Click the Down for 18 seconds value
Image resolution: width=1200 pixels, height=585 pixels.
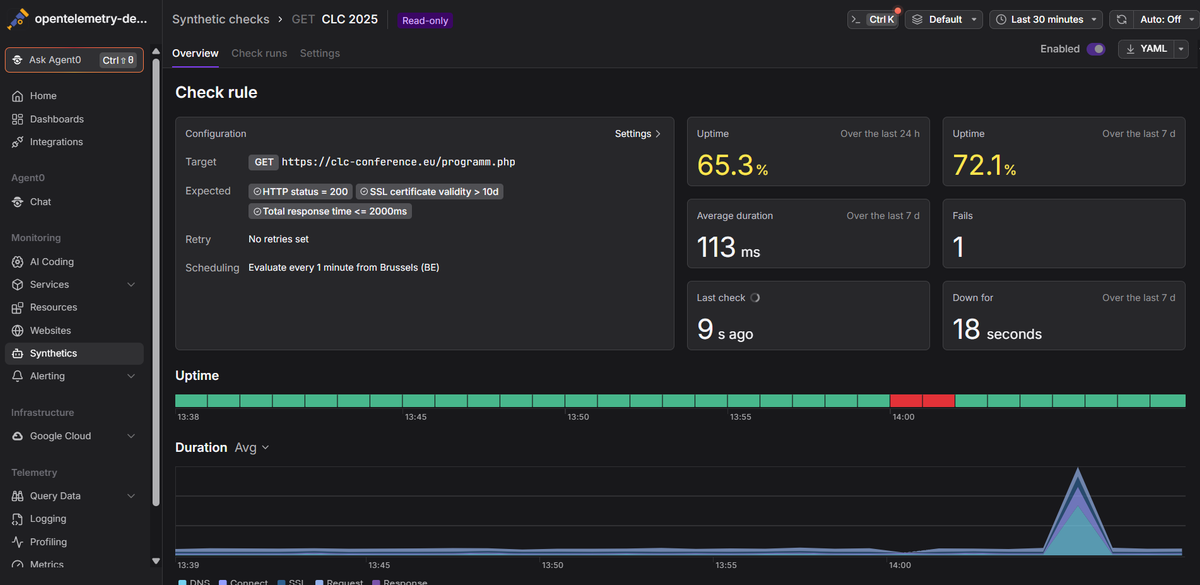pyautogui.click(x=997, y=330)
